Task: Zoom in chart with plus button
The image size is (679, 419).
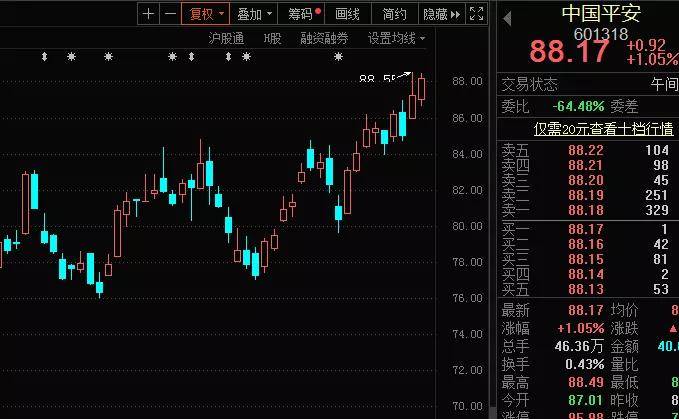Action: click(149, 14)
